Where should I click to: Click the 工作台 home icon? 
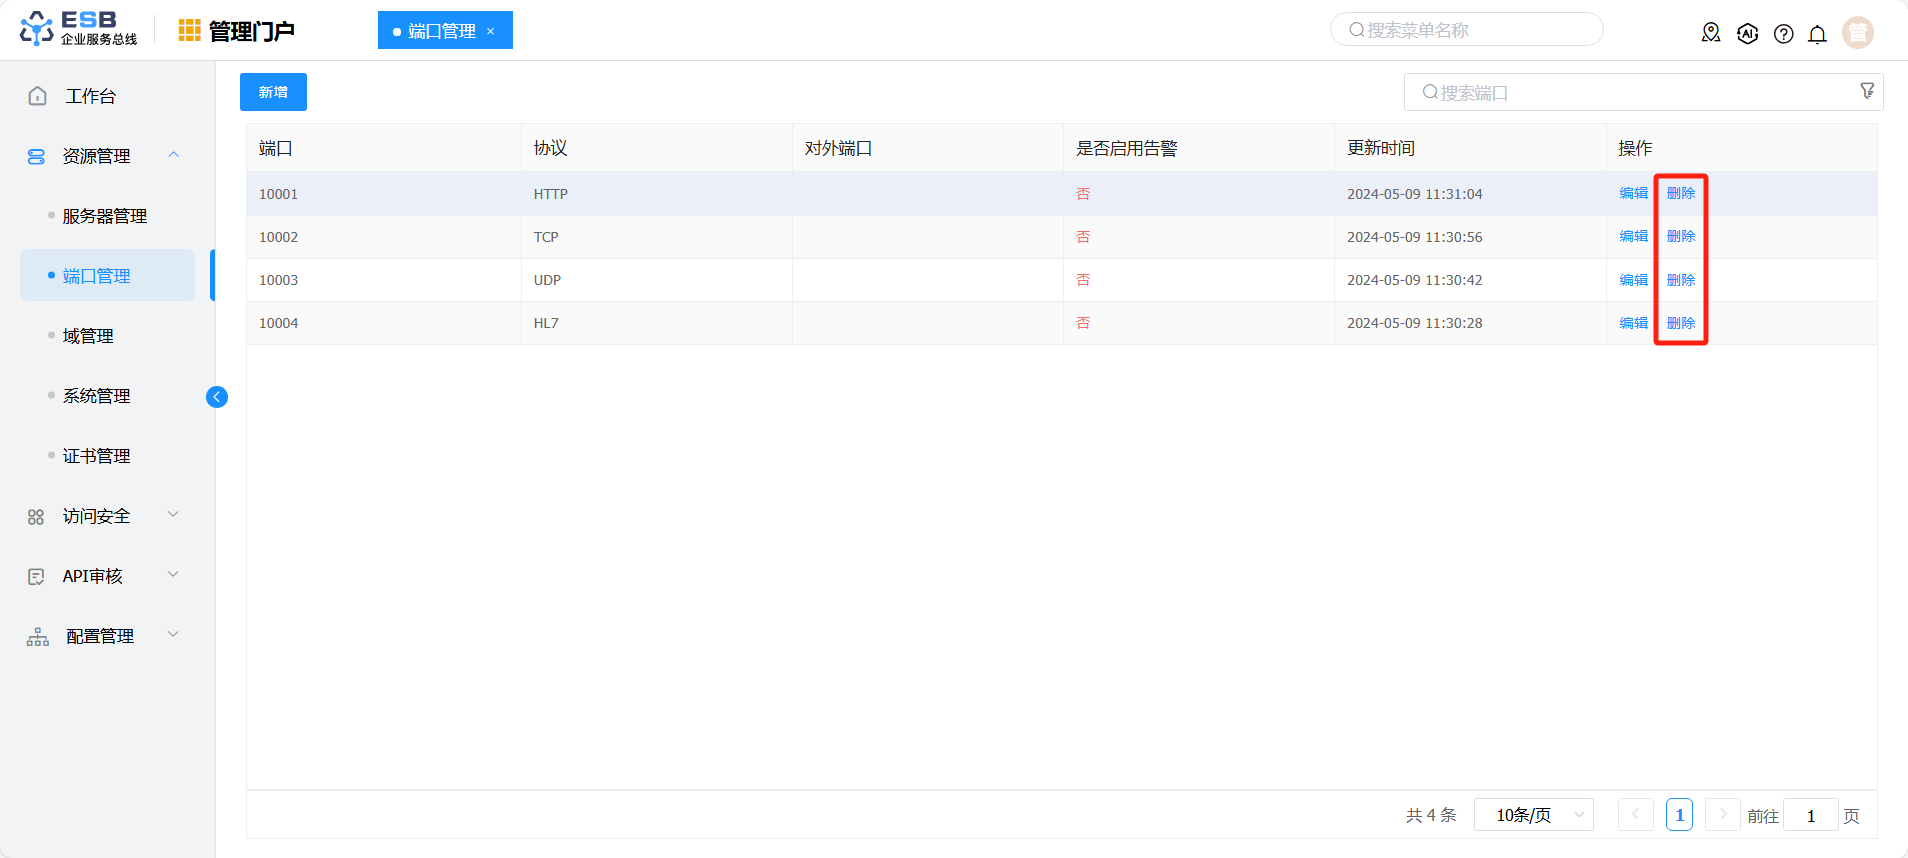(38, 96)
